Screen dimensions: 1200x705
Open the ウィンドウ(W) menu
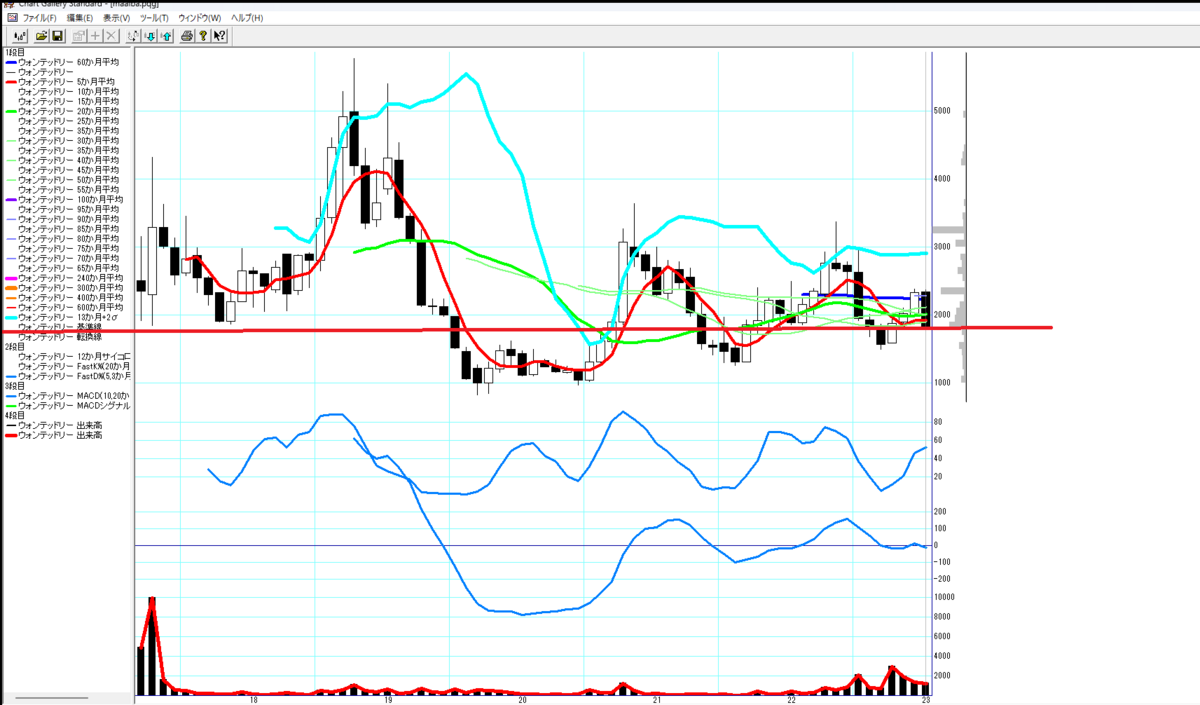tap(200, 18)
